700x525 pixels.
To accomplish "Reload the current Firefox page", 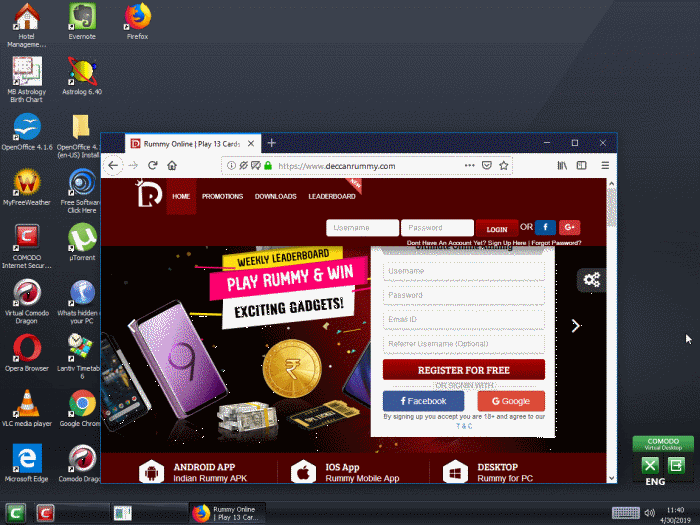I will 153,166.
